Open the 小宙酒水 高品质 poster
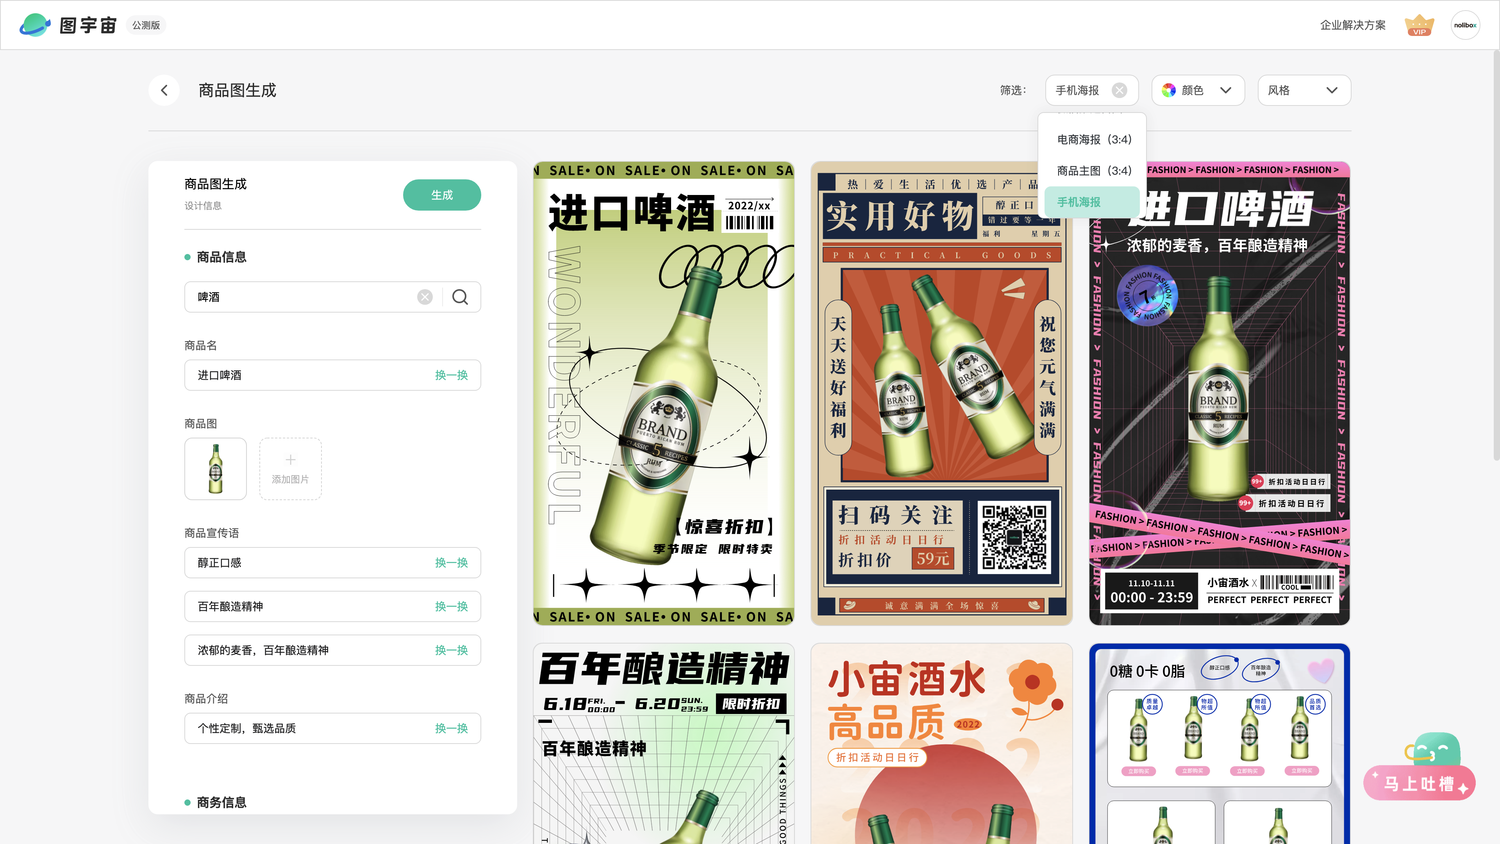This screenshot has width=1500, height=844. pos(941,744)
